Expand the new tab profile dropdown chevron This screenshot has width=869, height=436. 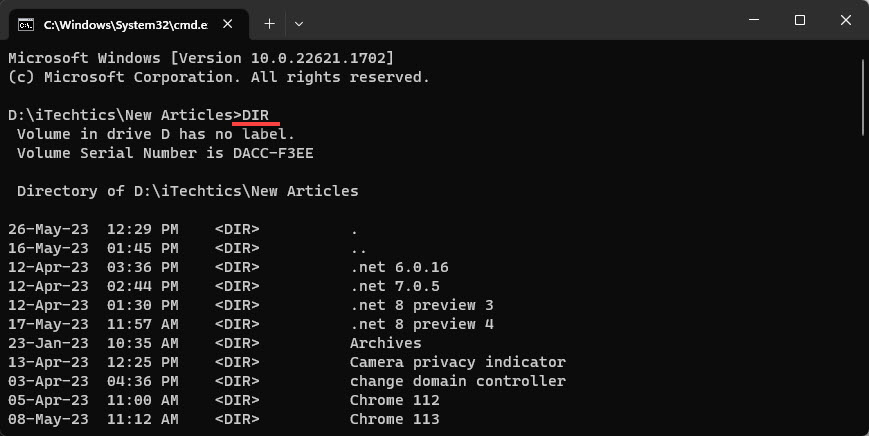(x=299, y=24)
